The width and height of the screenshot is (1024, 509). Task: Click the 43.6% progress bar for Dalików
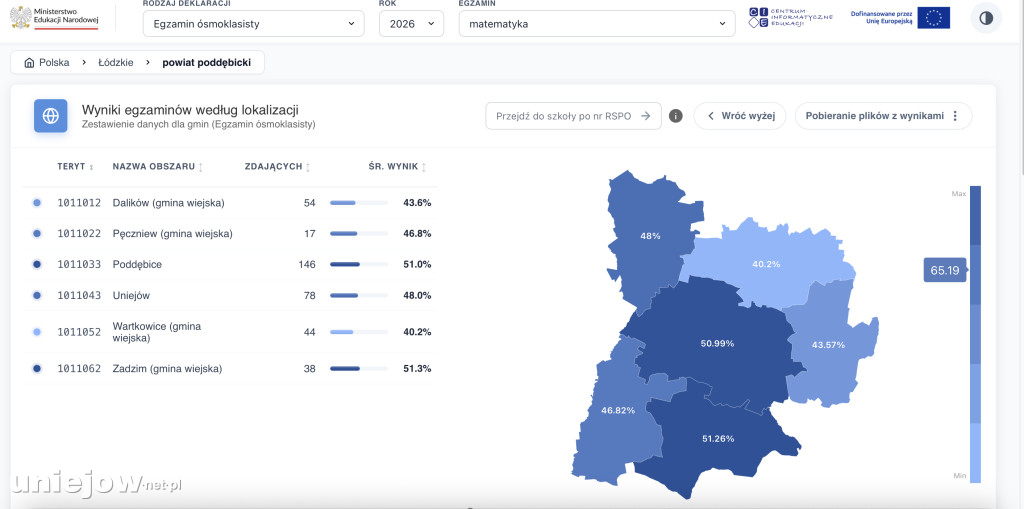click(x=359, y=203)
